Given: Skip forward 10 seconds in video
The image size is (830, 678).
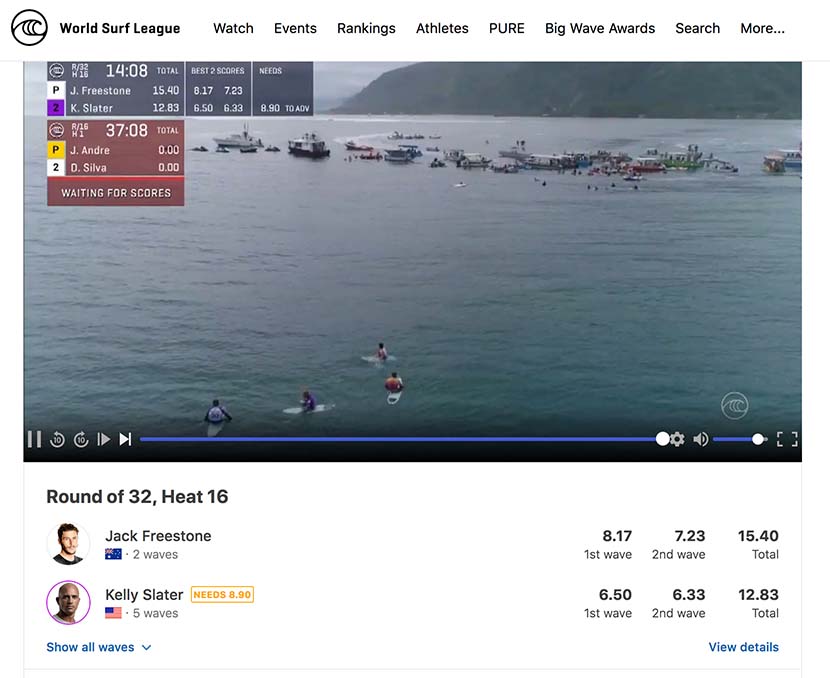Looking at the screenshot, I should 81,439.
